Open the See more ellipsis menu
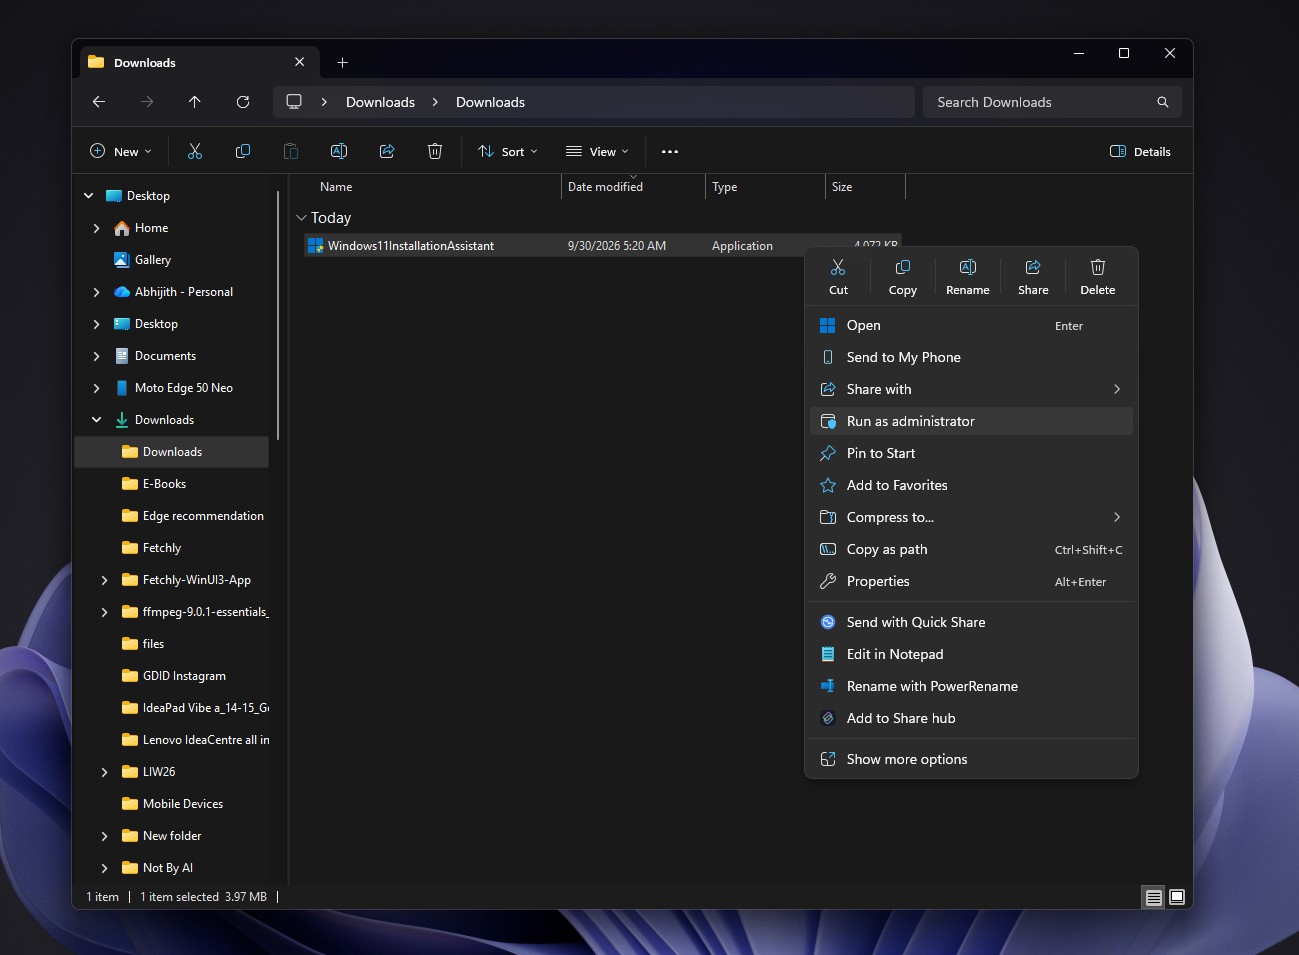Viewport: 1299px width, 955px height. coord(670,151)
